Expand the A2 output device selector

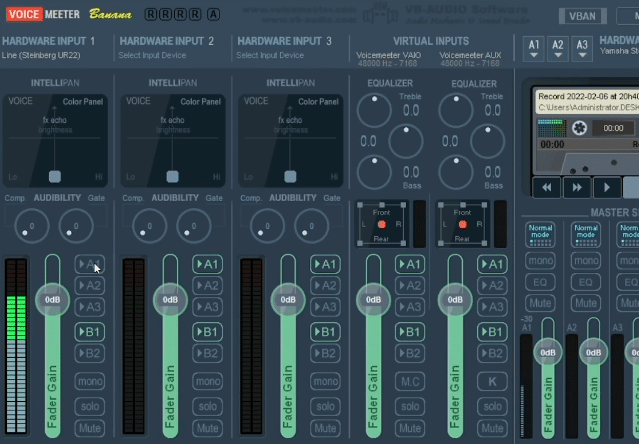pyautogui.click(x=558, y=46)
